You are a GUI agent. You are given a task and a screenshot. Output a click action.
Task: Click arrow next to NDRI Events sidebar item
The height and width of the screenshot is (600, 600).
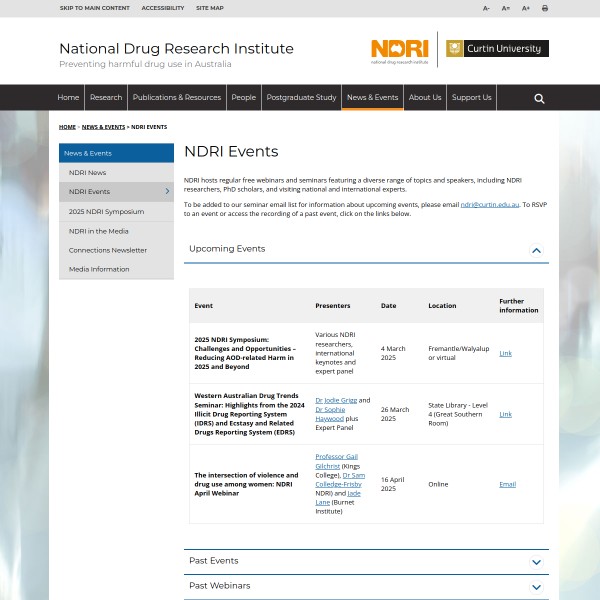pos(167,191)
